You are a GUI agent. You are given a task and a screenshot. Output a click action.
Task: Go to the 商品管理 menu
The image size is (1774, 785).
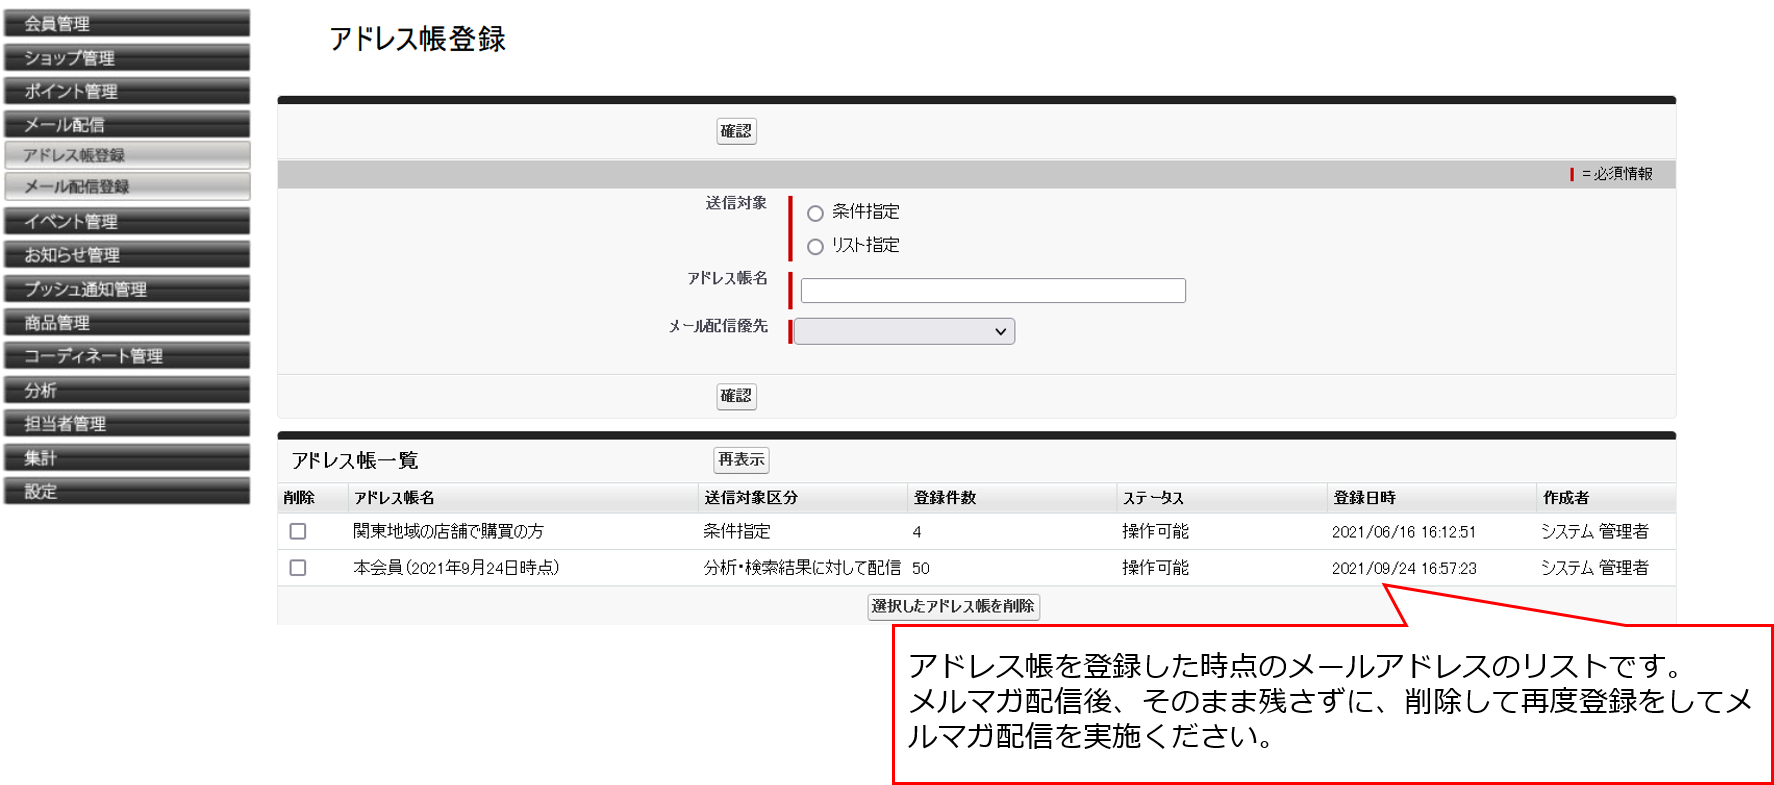tap(127, 322)
